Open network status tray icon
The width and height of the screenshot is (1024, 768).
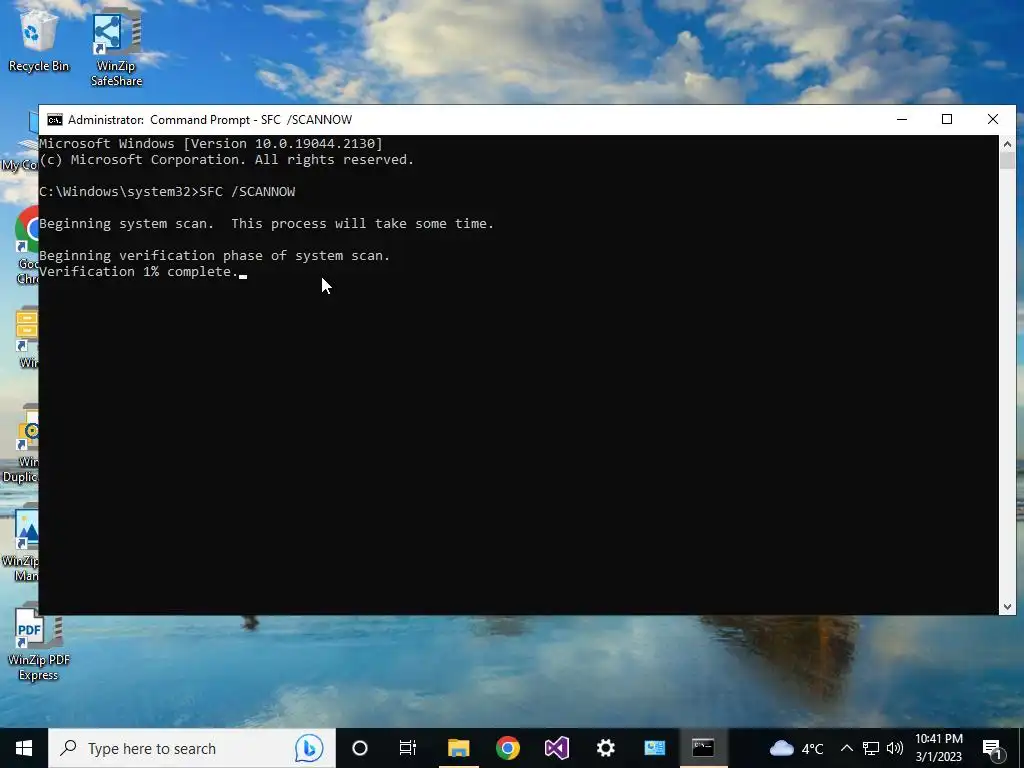871,748
